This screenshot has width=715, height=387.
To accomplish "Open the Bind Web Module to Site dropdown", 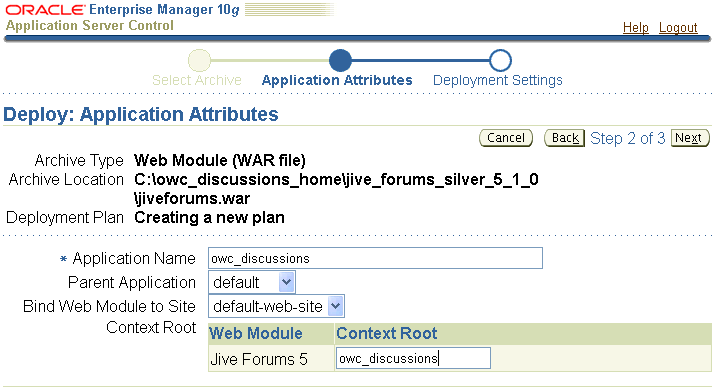I will (276, 306).
